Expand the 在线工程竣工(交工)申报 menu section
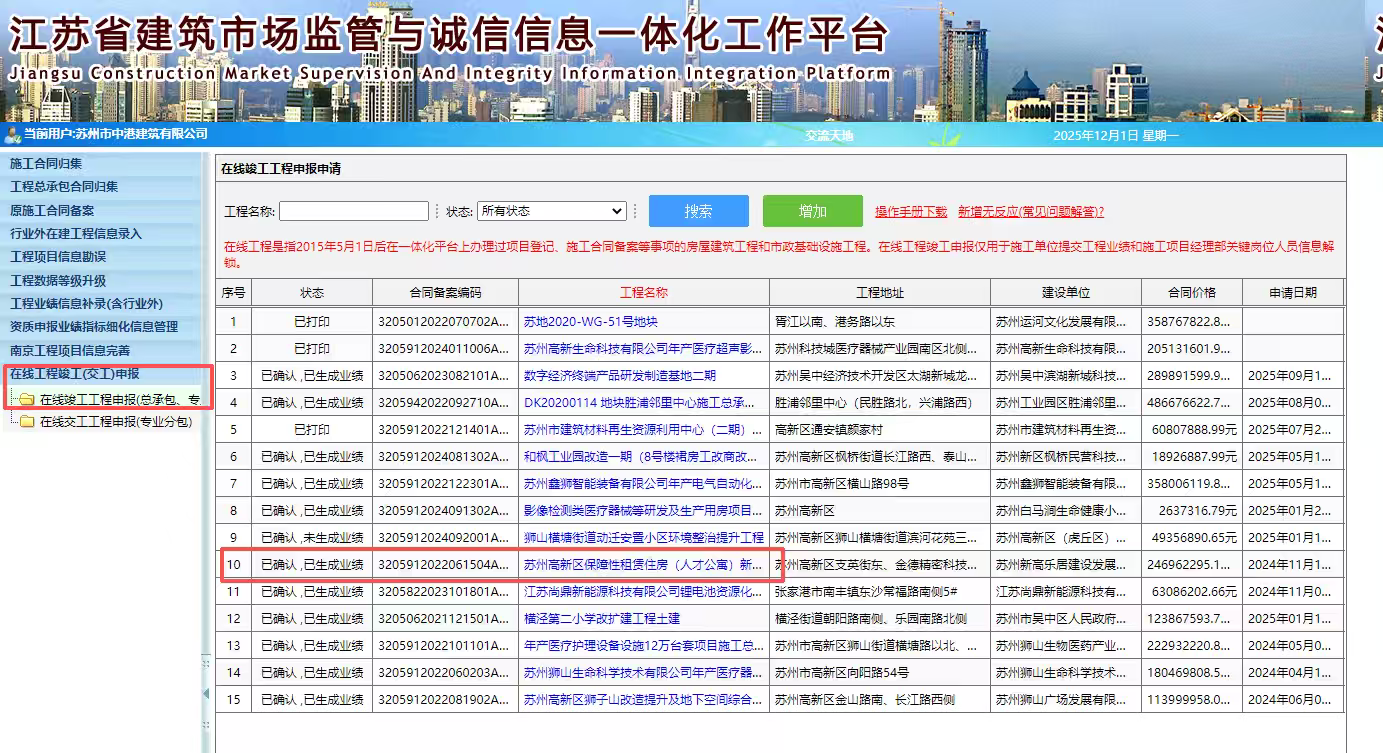 (x=74, y=374)
